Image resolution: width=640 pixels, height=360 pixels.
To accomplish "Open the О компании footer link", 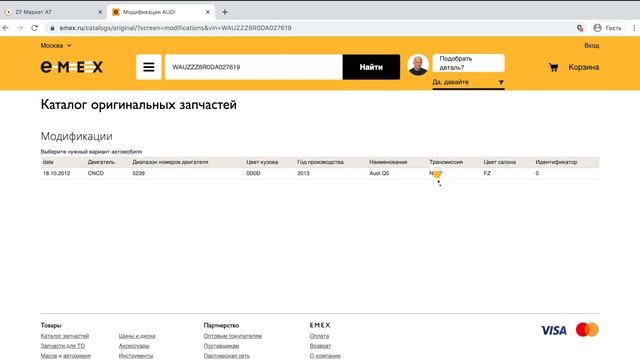I will coord(325,356).
